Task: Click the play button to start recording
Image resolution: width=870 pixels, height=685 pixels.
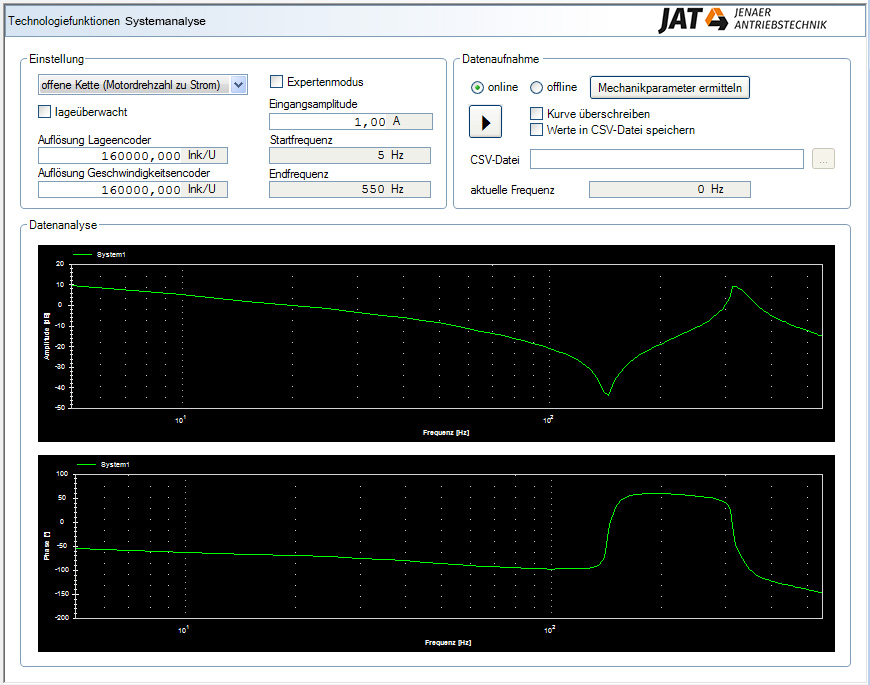Action: tap(485, 122)
